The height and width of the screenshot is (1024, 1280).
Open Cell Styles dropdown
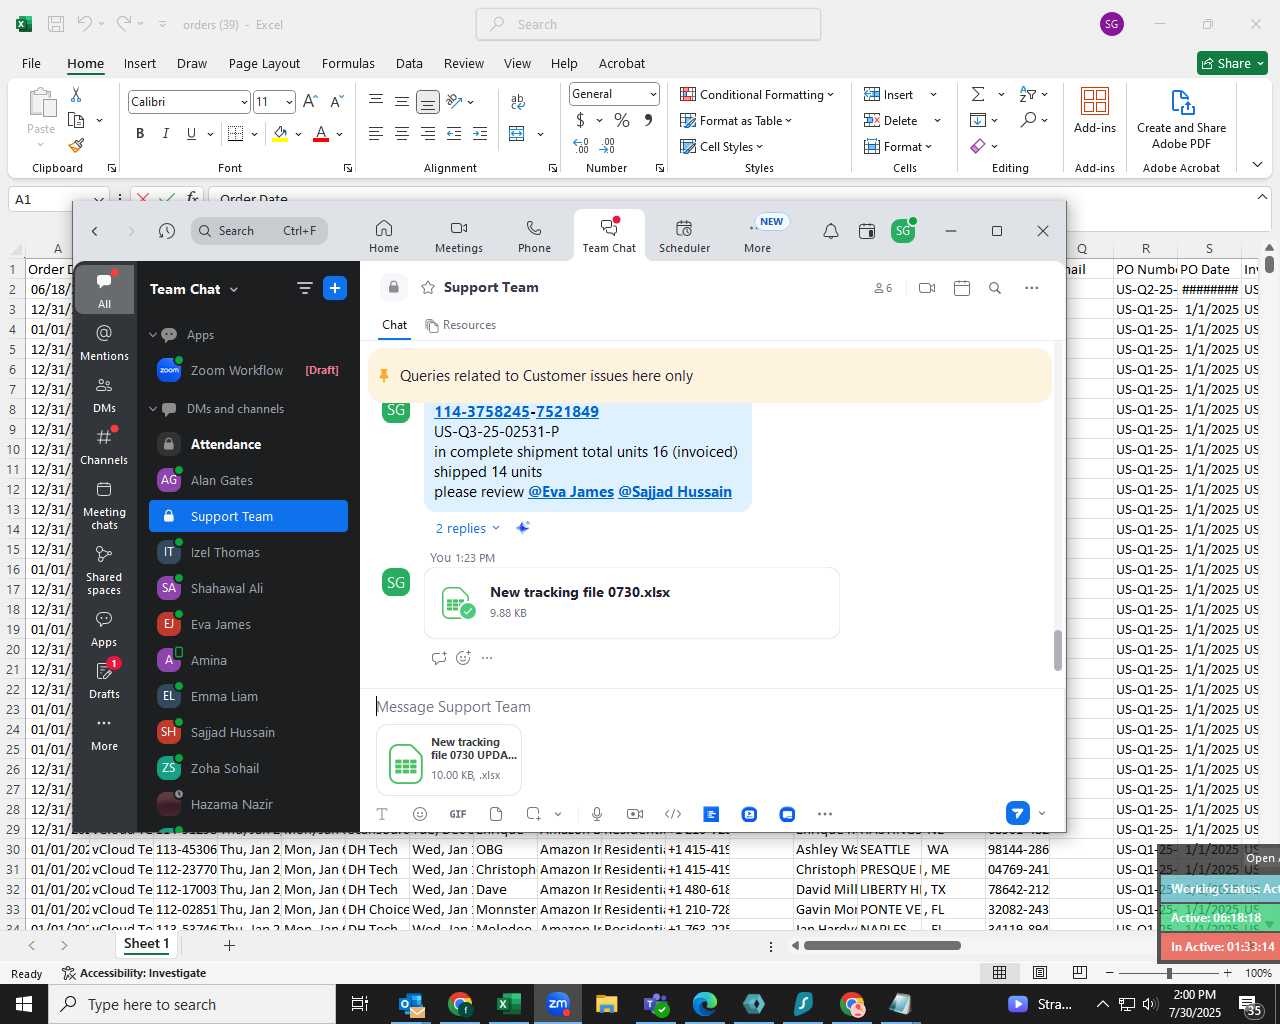721,146
